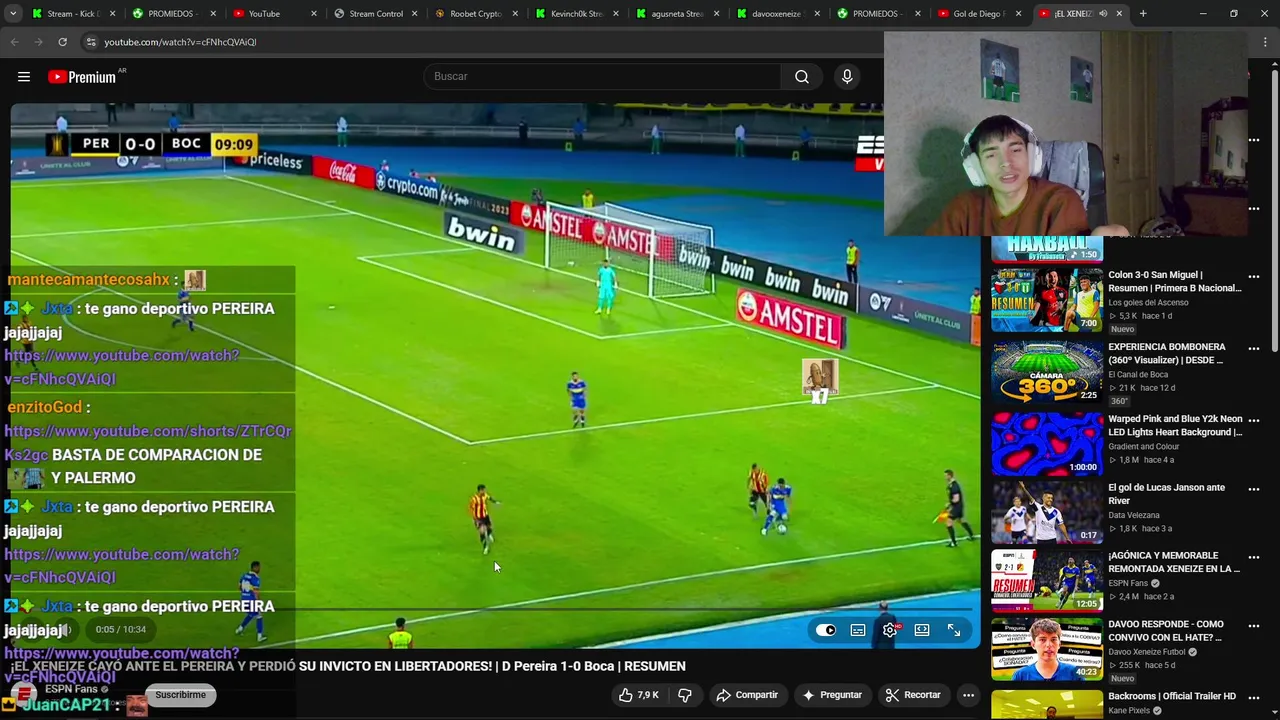1280x720 pixels.
Task: Open player settings gear icon
Action: pos(890,630)
